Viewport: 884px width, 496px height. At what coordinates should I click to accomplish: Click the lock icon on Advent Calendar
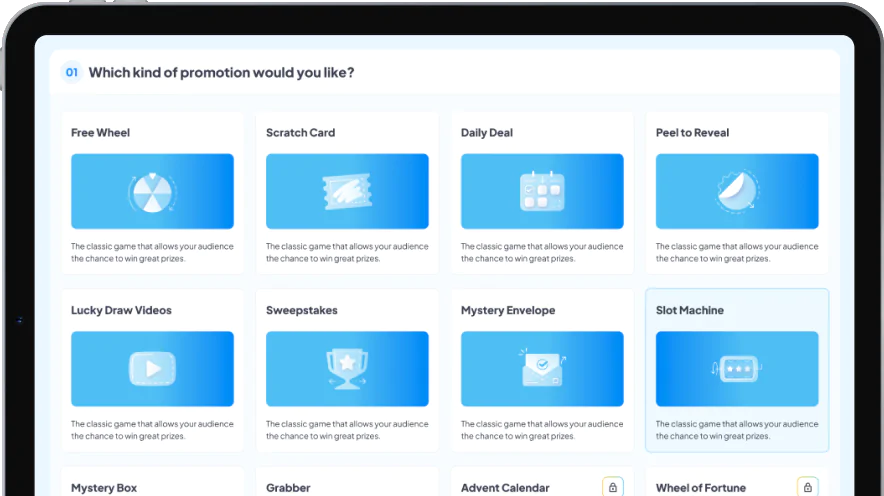tap(612, 487)
